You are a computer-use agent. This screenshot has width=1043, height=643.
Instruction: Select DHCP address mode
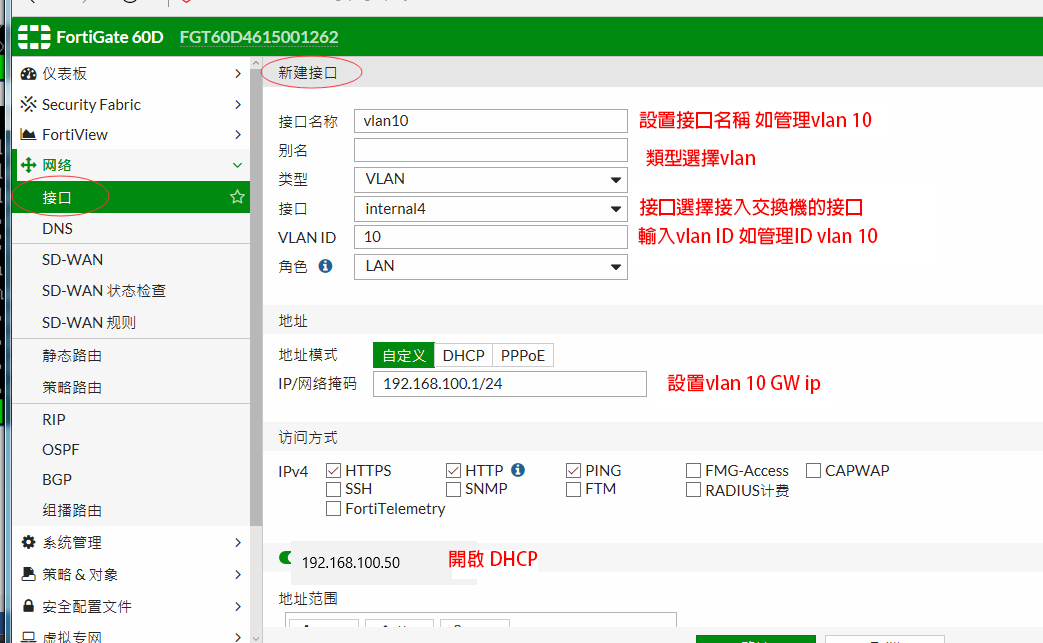[464, 355]
